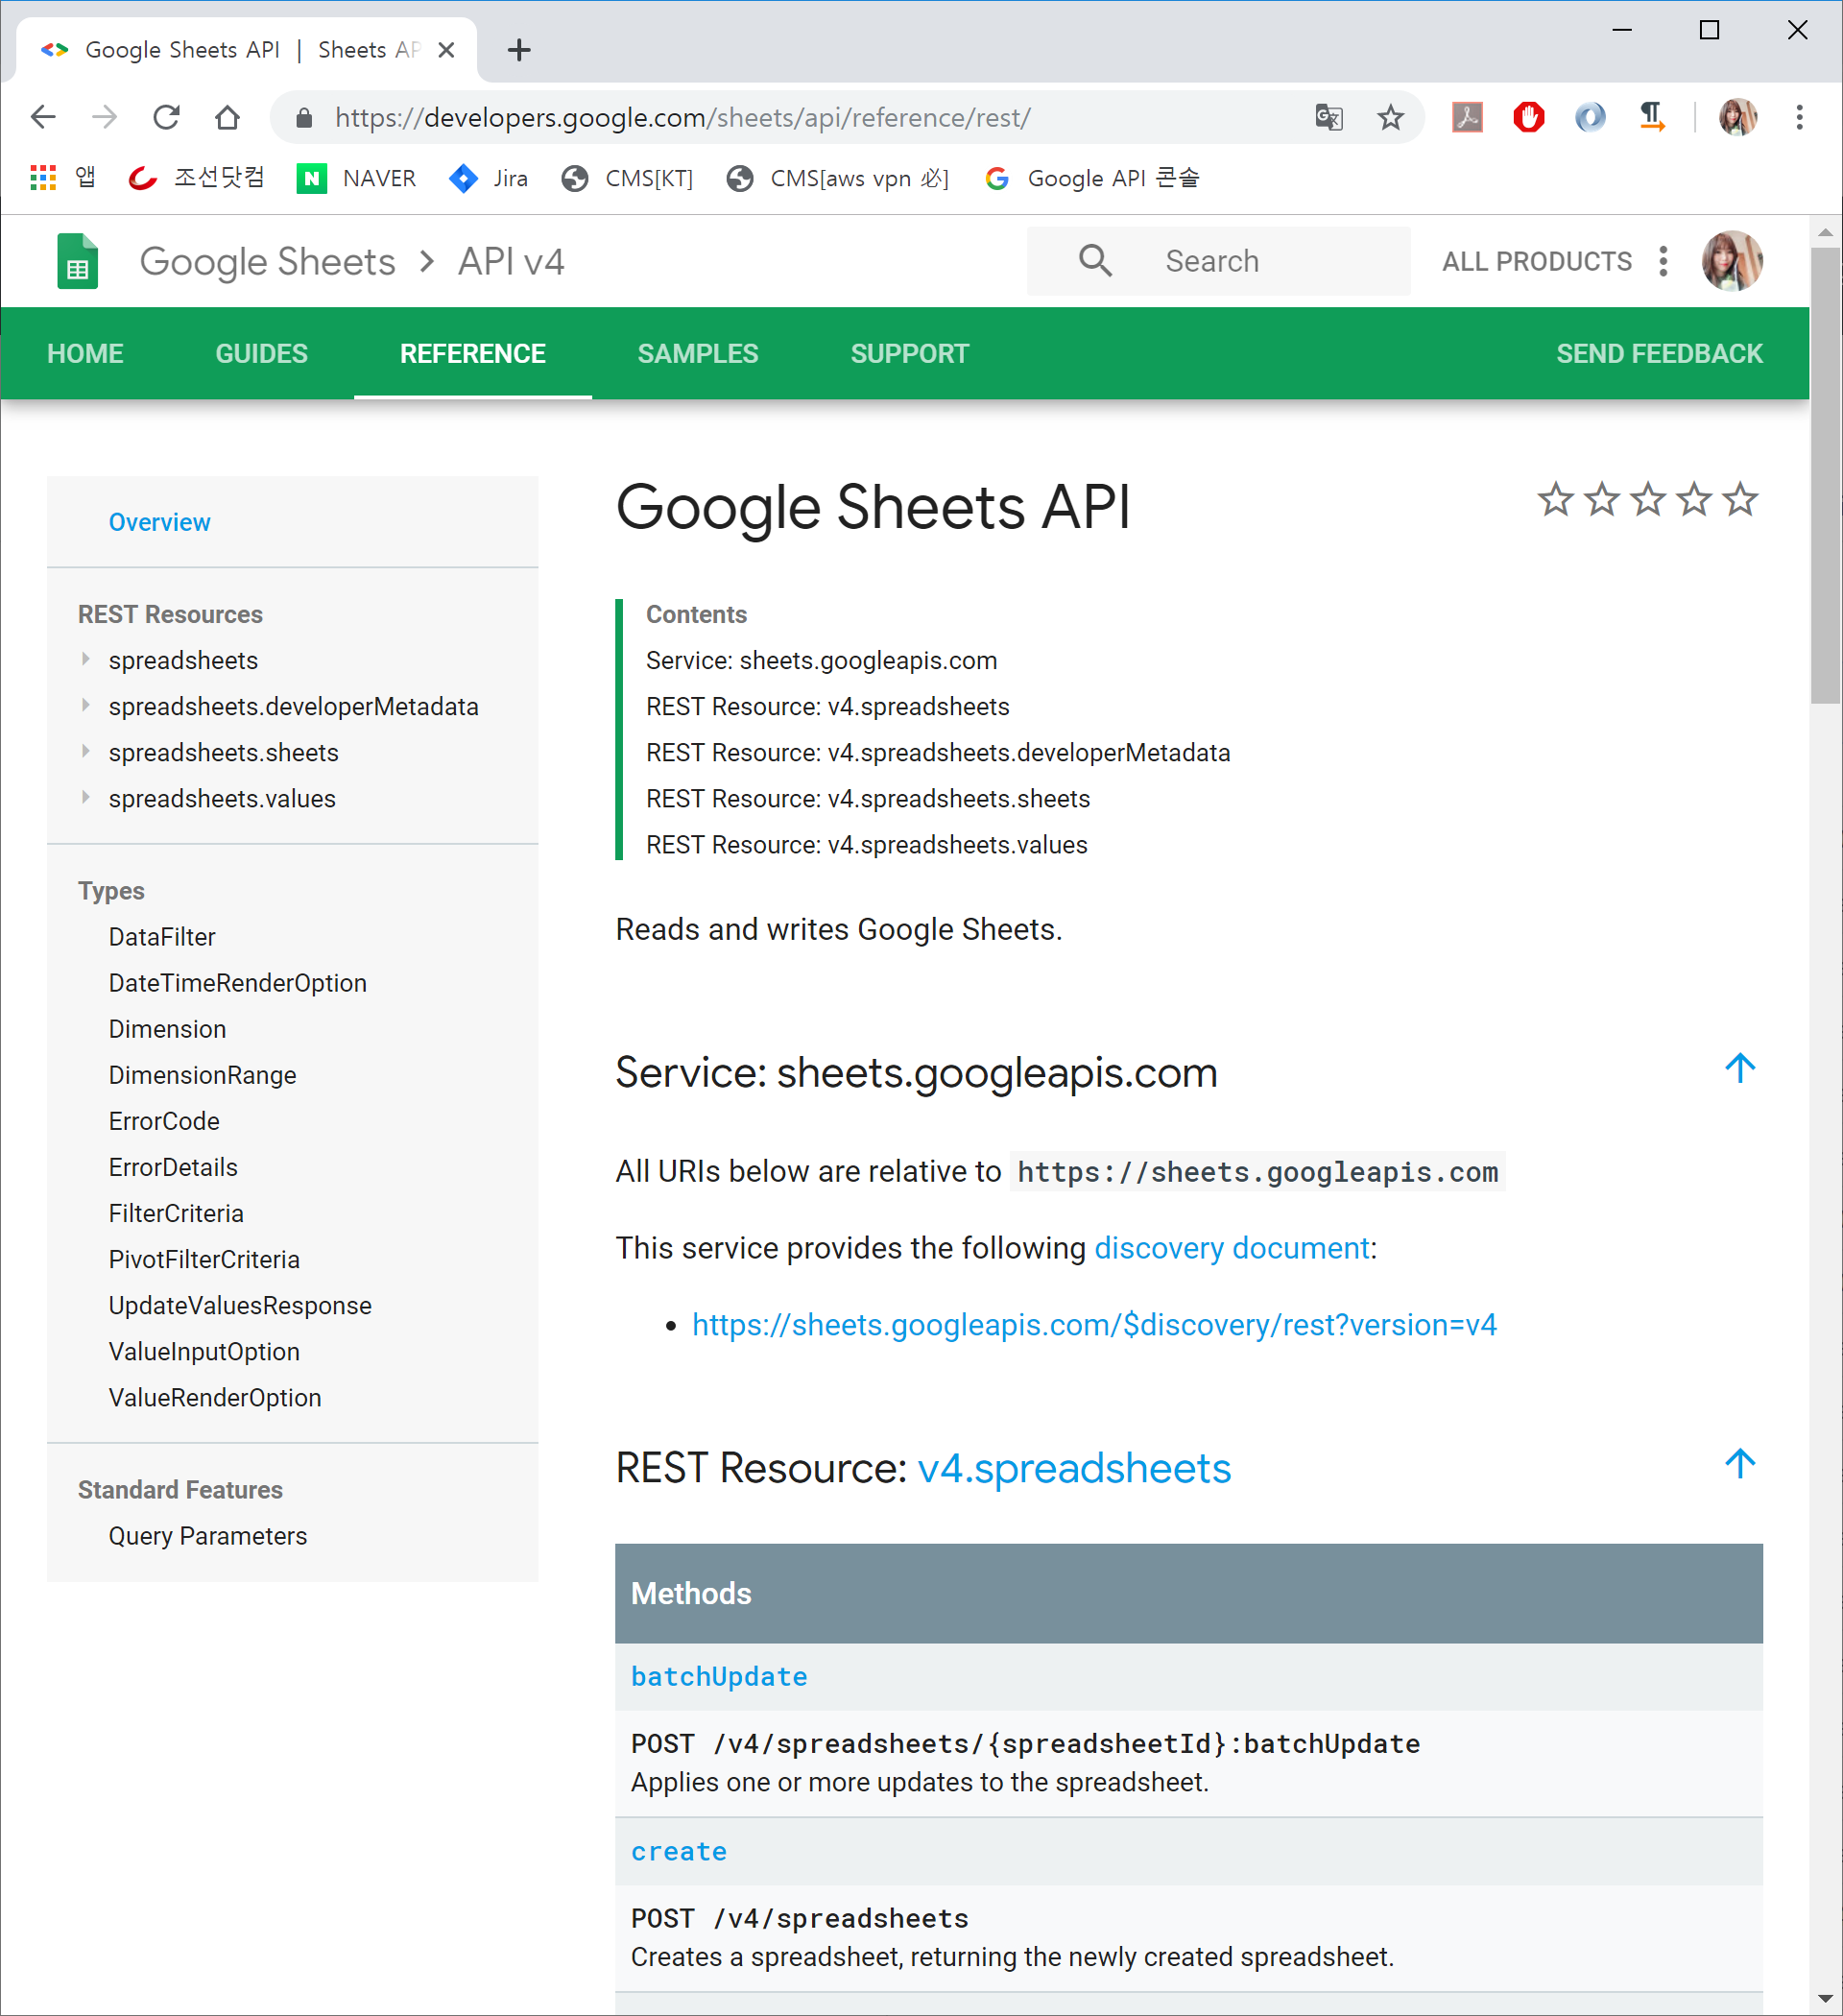Bookmark this page with the star icon

pyautogui.click(x=1390, y=118)
